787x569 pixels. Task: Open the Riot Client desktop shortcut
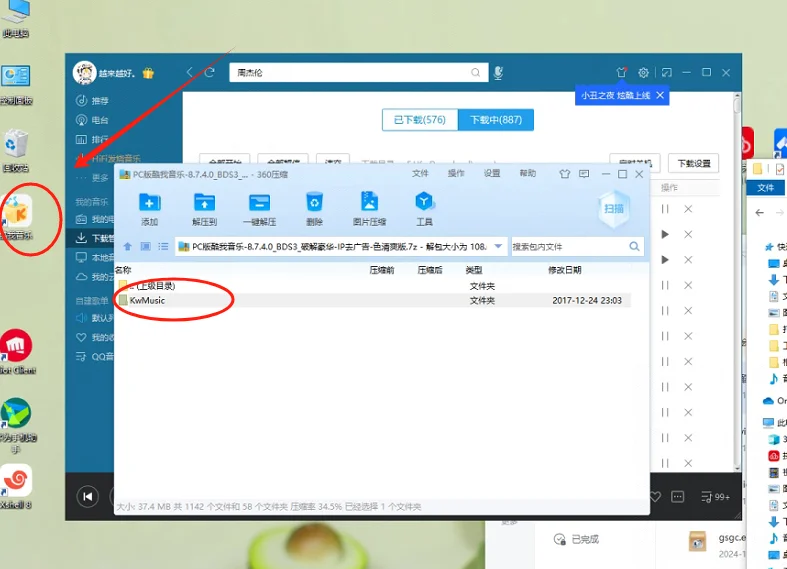point(17,352)
